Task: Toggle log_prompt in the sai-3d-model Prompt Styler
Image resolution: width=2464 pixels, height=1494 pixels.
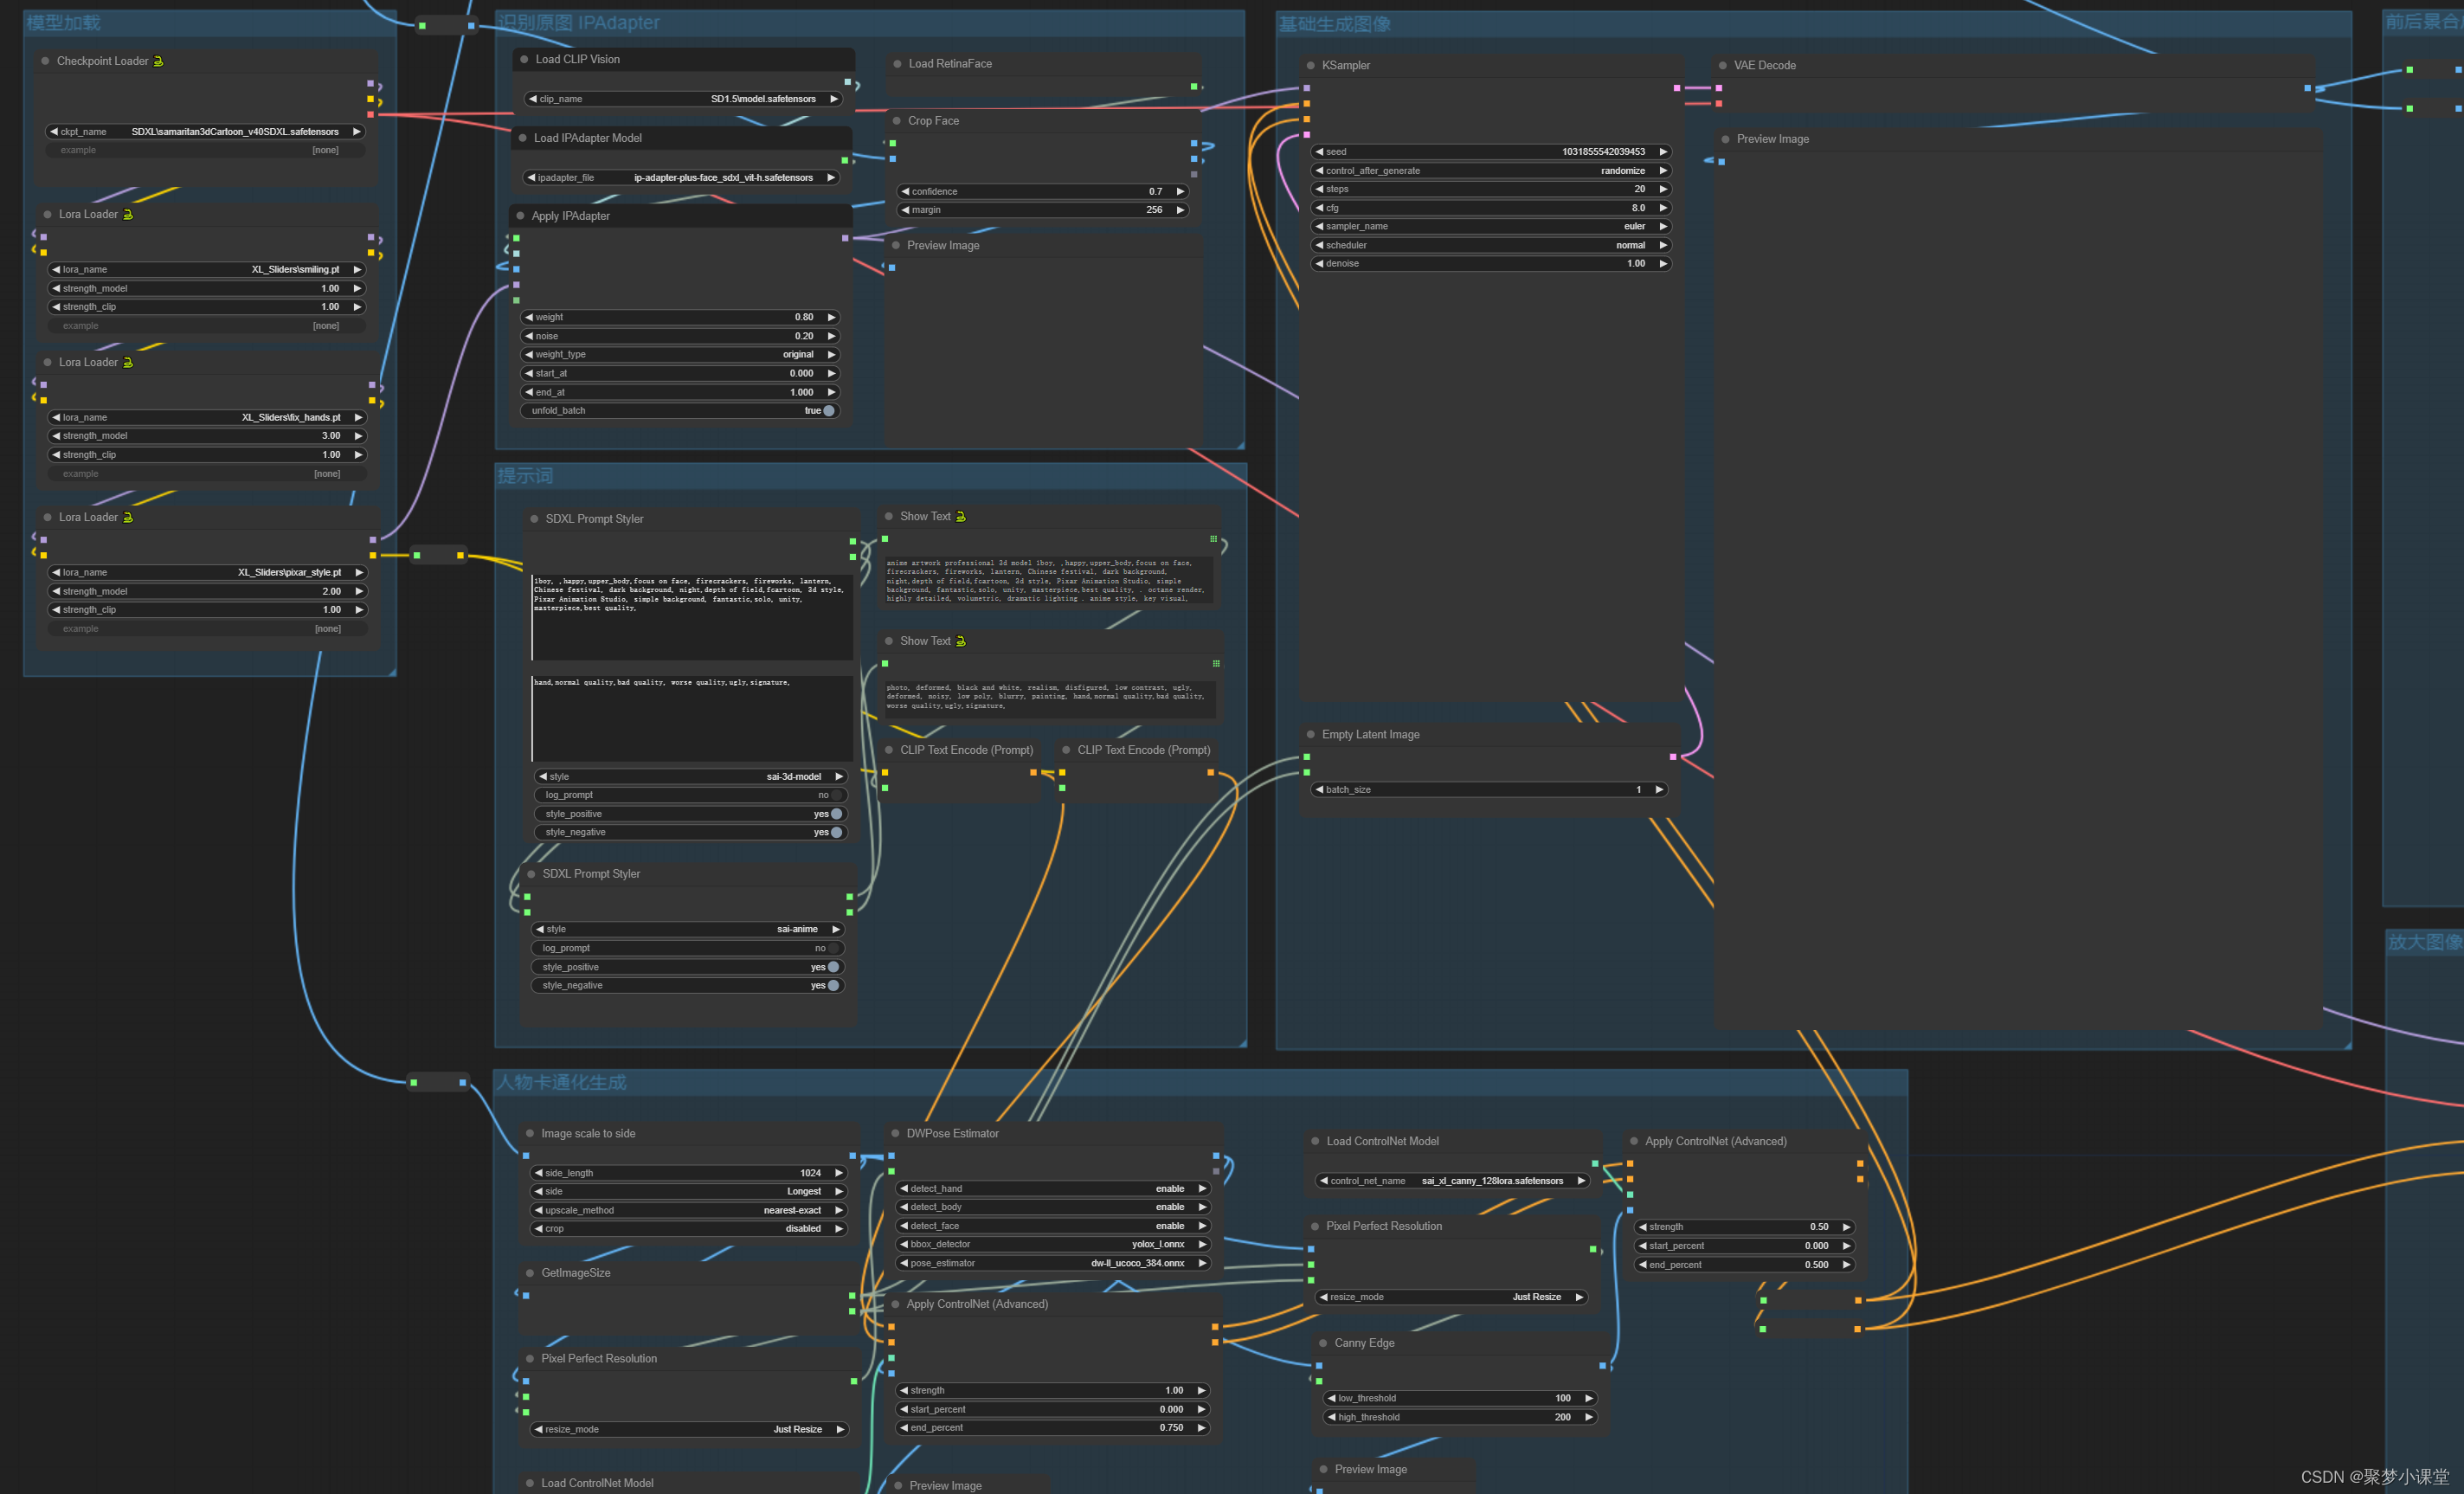Action: pyautogui.click(x=836, y=795)
